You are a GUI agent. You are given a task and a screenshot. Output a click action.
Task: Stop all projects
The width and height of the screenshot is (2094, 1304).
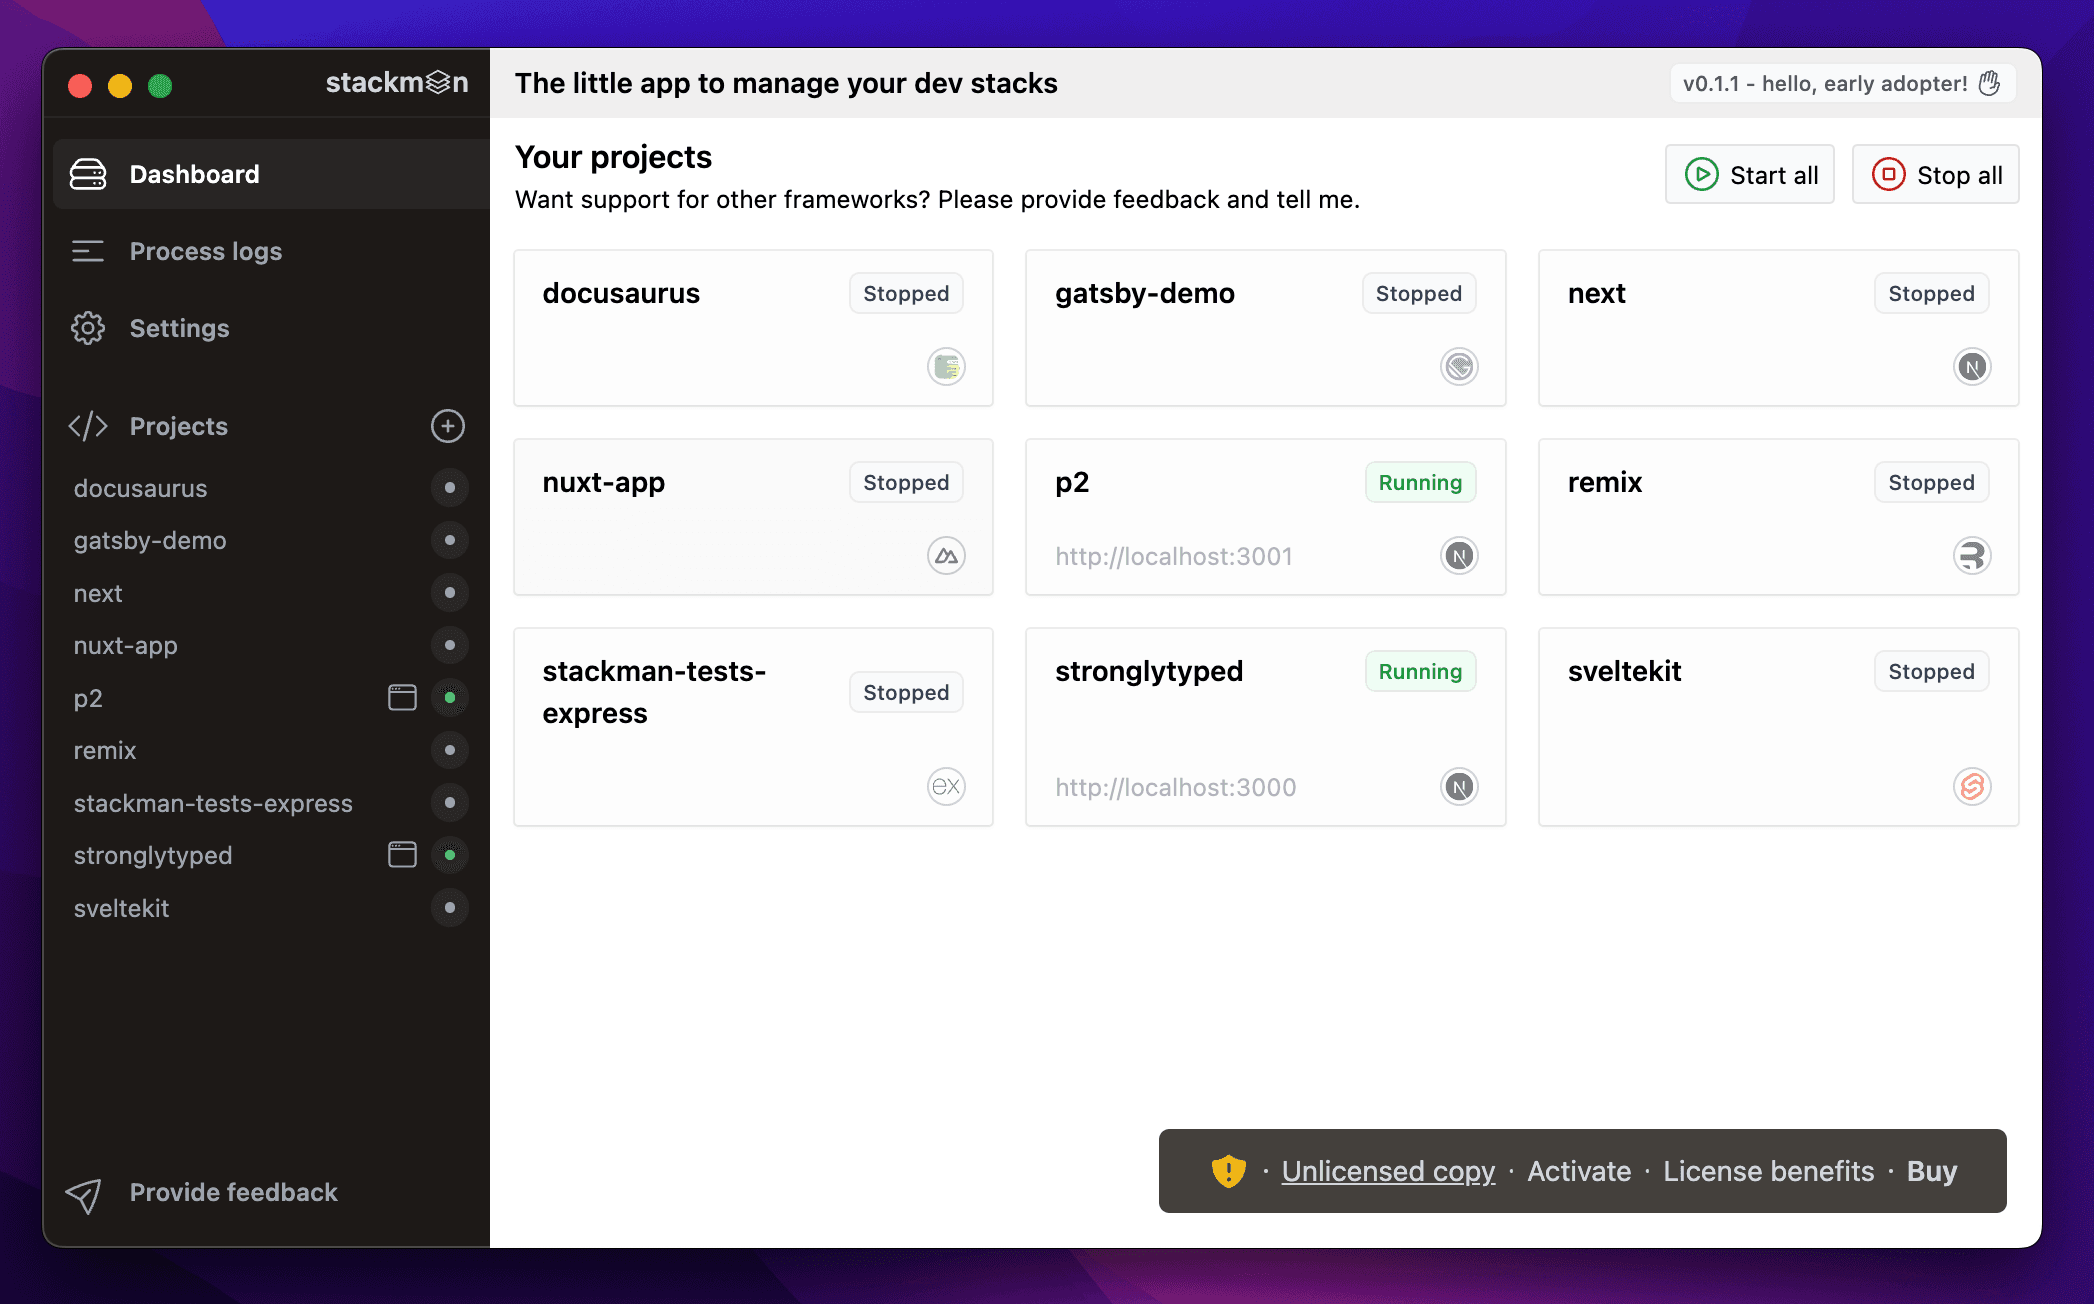click(x=1936, y=175)
